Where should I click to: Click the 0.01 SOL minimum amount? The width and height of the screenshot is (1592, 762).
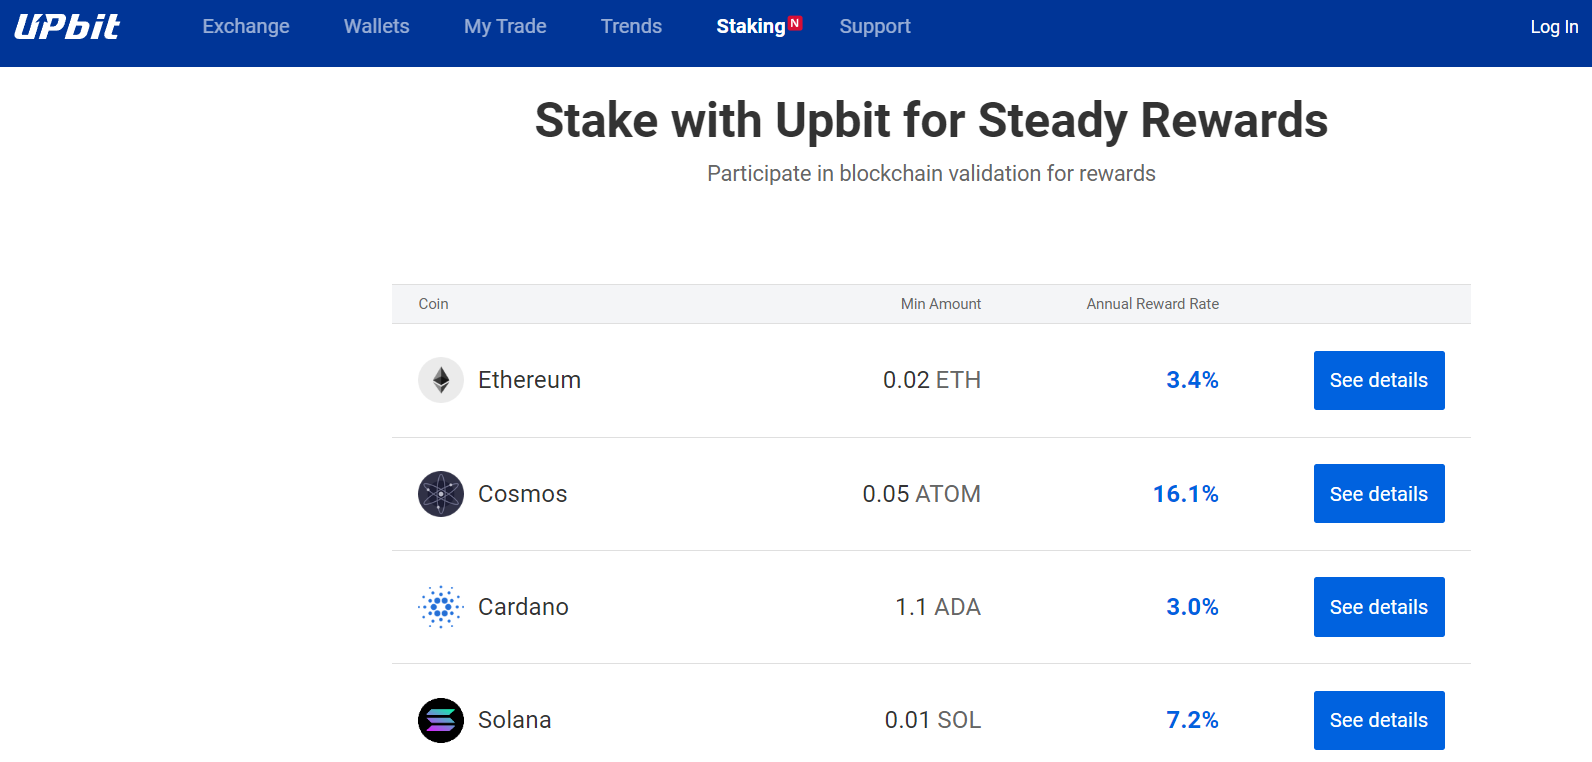(933, 720)
